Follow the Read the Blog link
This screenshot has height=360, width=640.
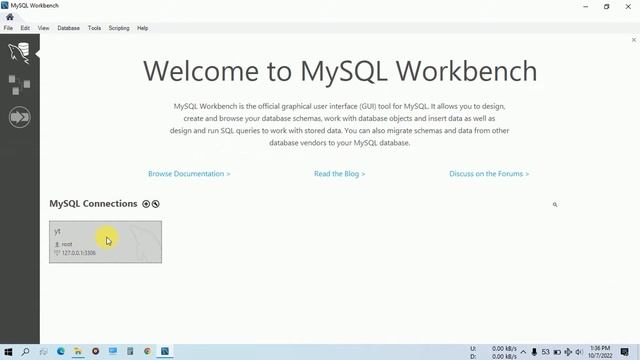click(x=340, y=173)
